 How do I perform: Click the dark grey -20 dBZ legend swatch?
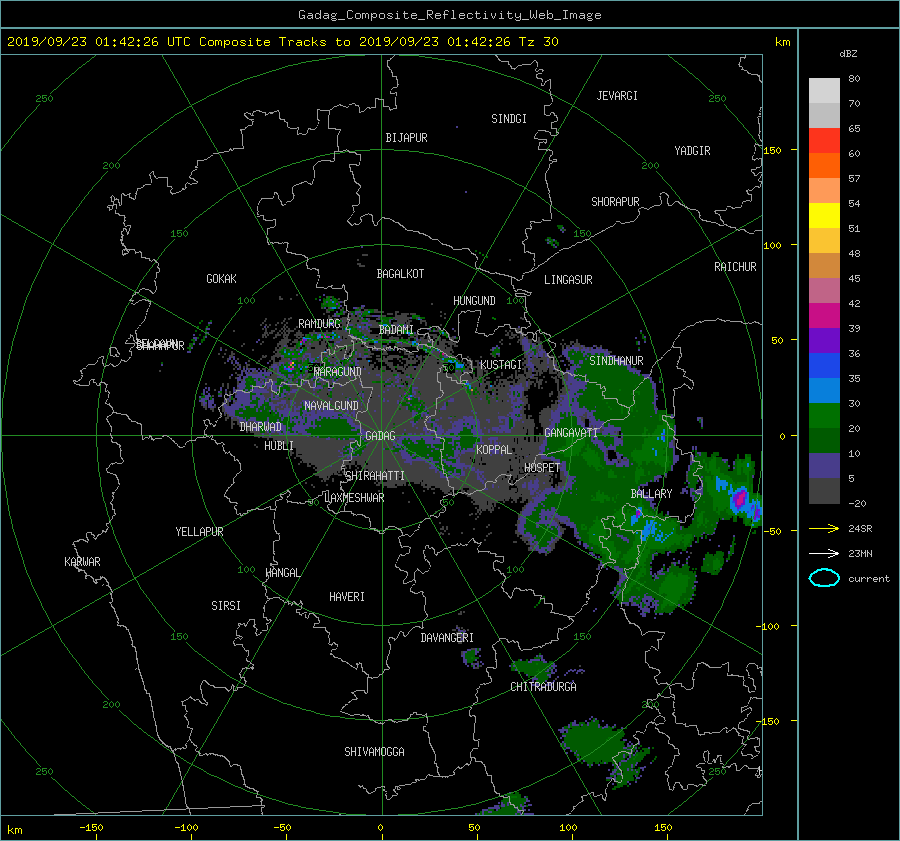pyautogui.click(x=824, y=491)
